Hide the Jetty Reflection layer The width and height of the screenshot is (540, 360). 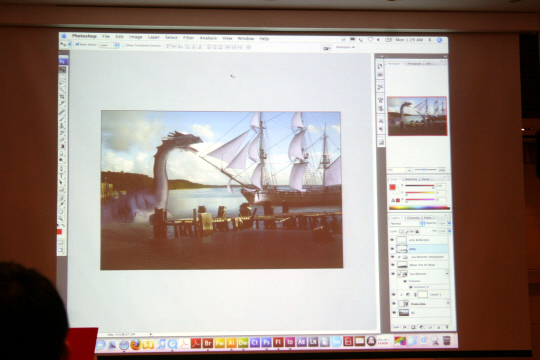(392, 240)
